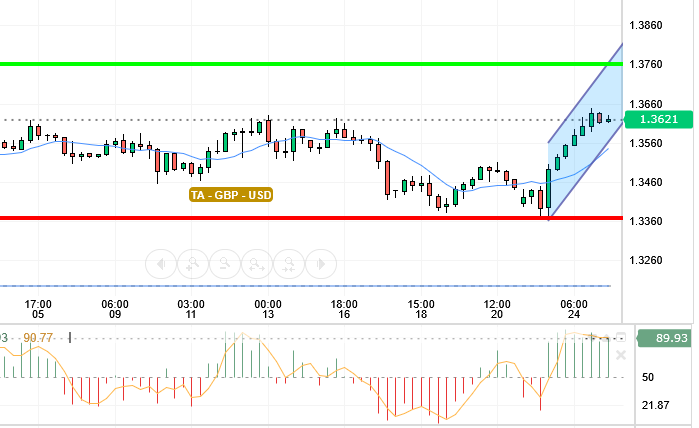
Task: Click the 06:00 09 time axis label
Action: point(115,309)
